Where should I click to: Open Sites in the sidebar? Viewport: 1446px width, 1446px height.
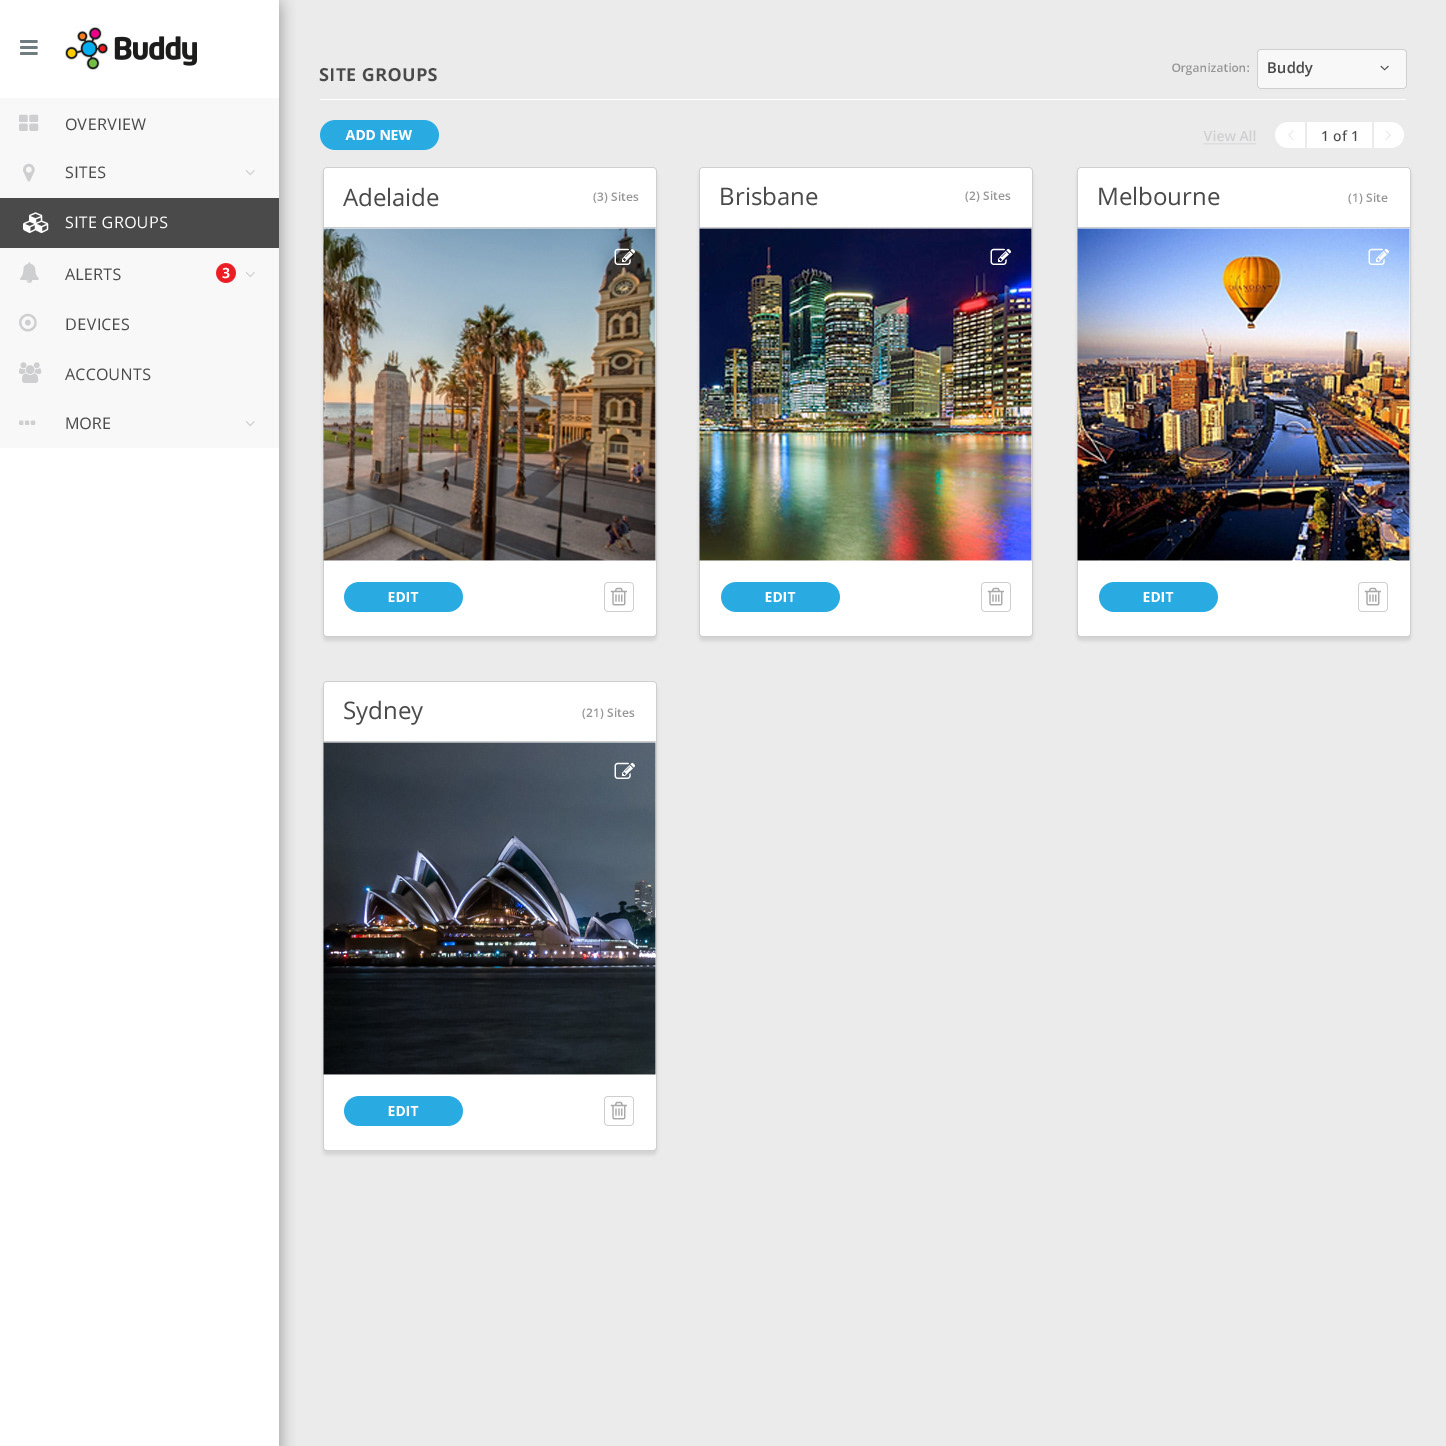(x=139, y=172)
